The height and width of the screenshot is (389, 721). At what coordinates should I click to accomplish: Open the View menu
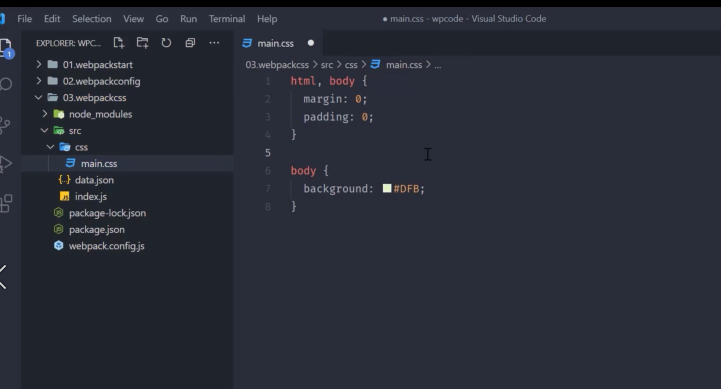pos(133,19)
